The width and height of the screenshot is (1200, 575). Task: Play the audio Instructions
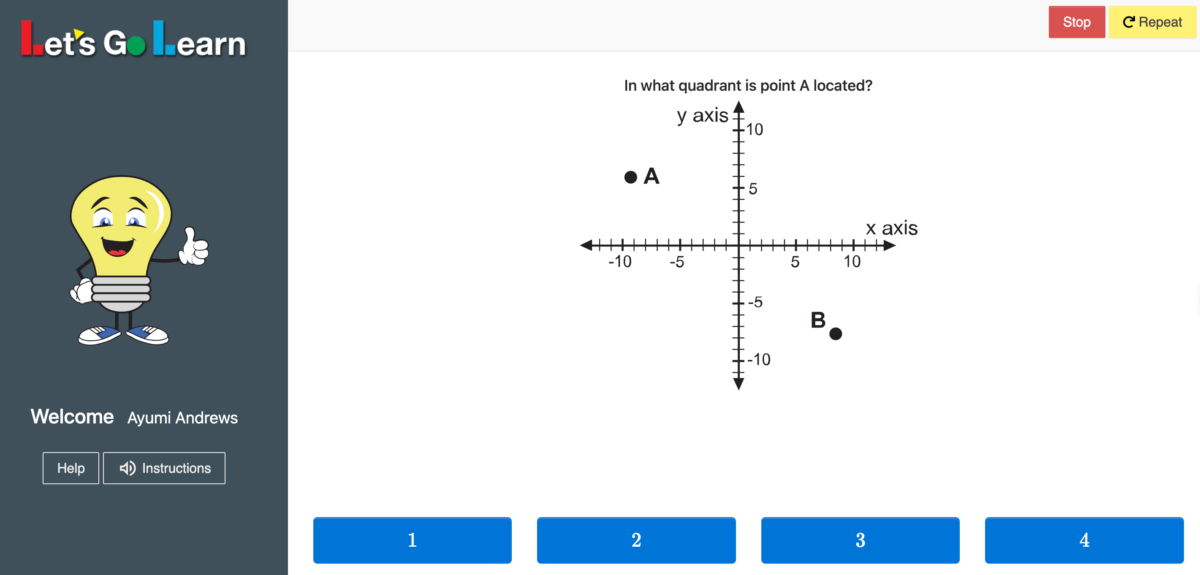tap(164, 468)
